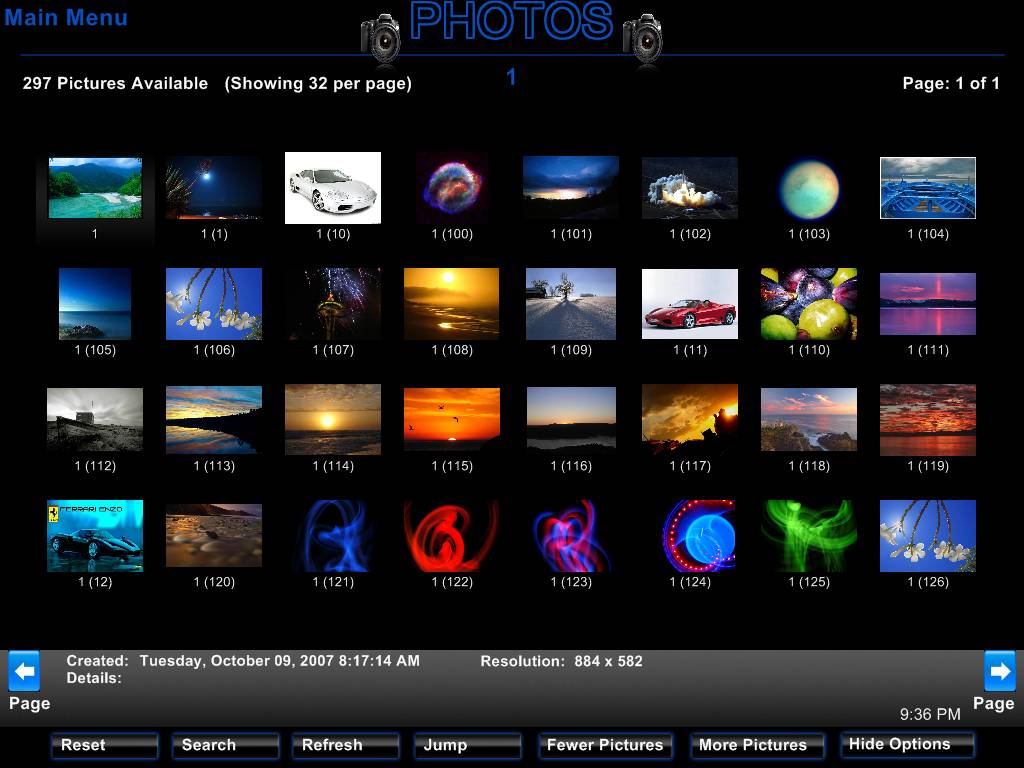Return to Main Menu

[66, 18]
